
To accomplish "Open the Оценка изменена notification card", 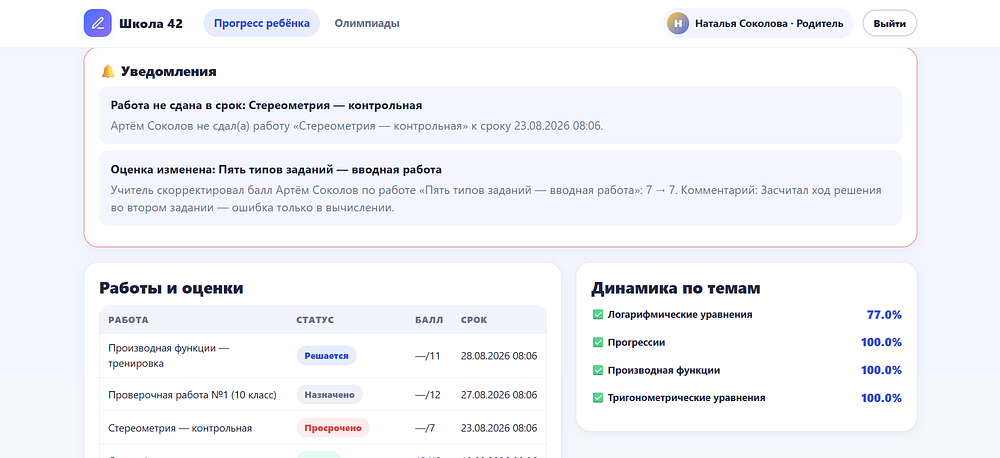I will (501, 188).
